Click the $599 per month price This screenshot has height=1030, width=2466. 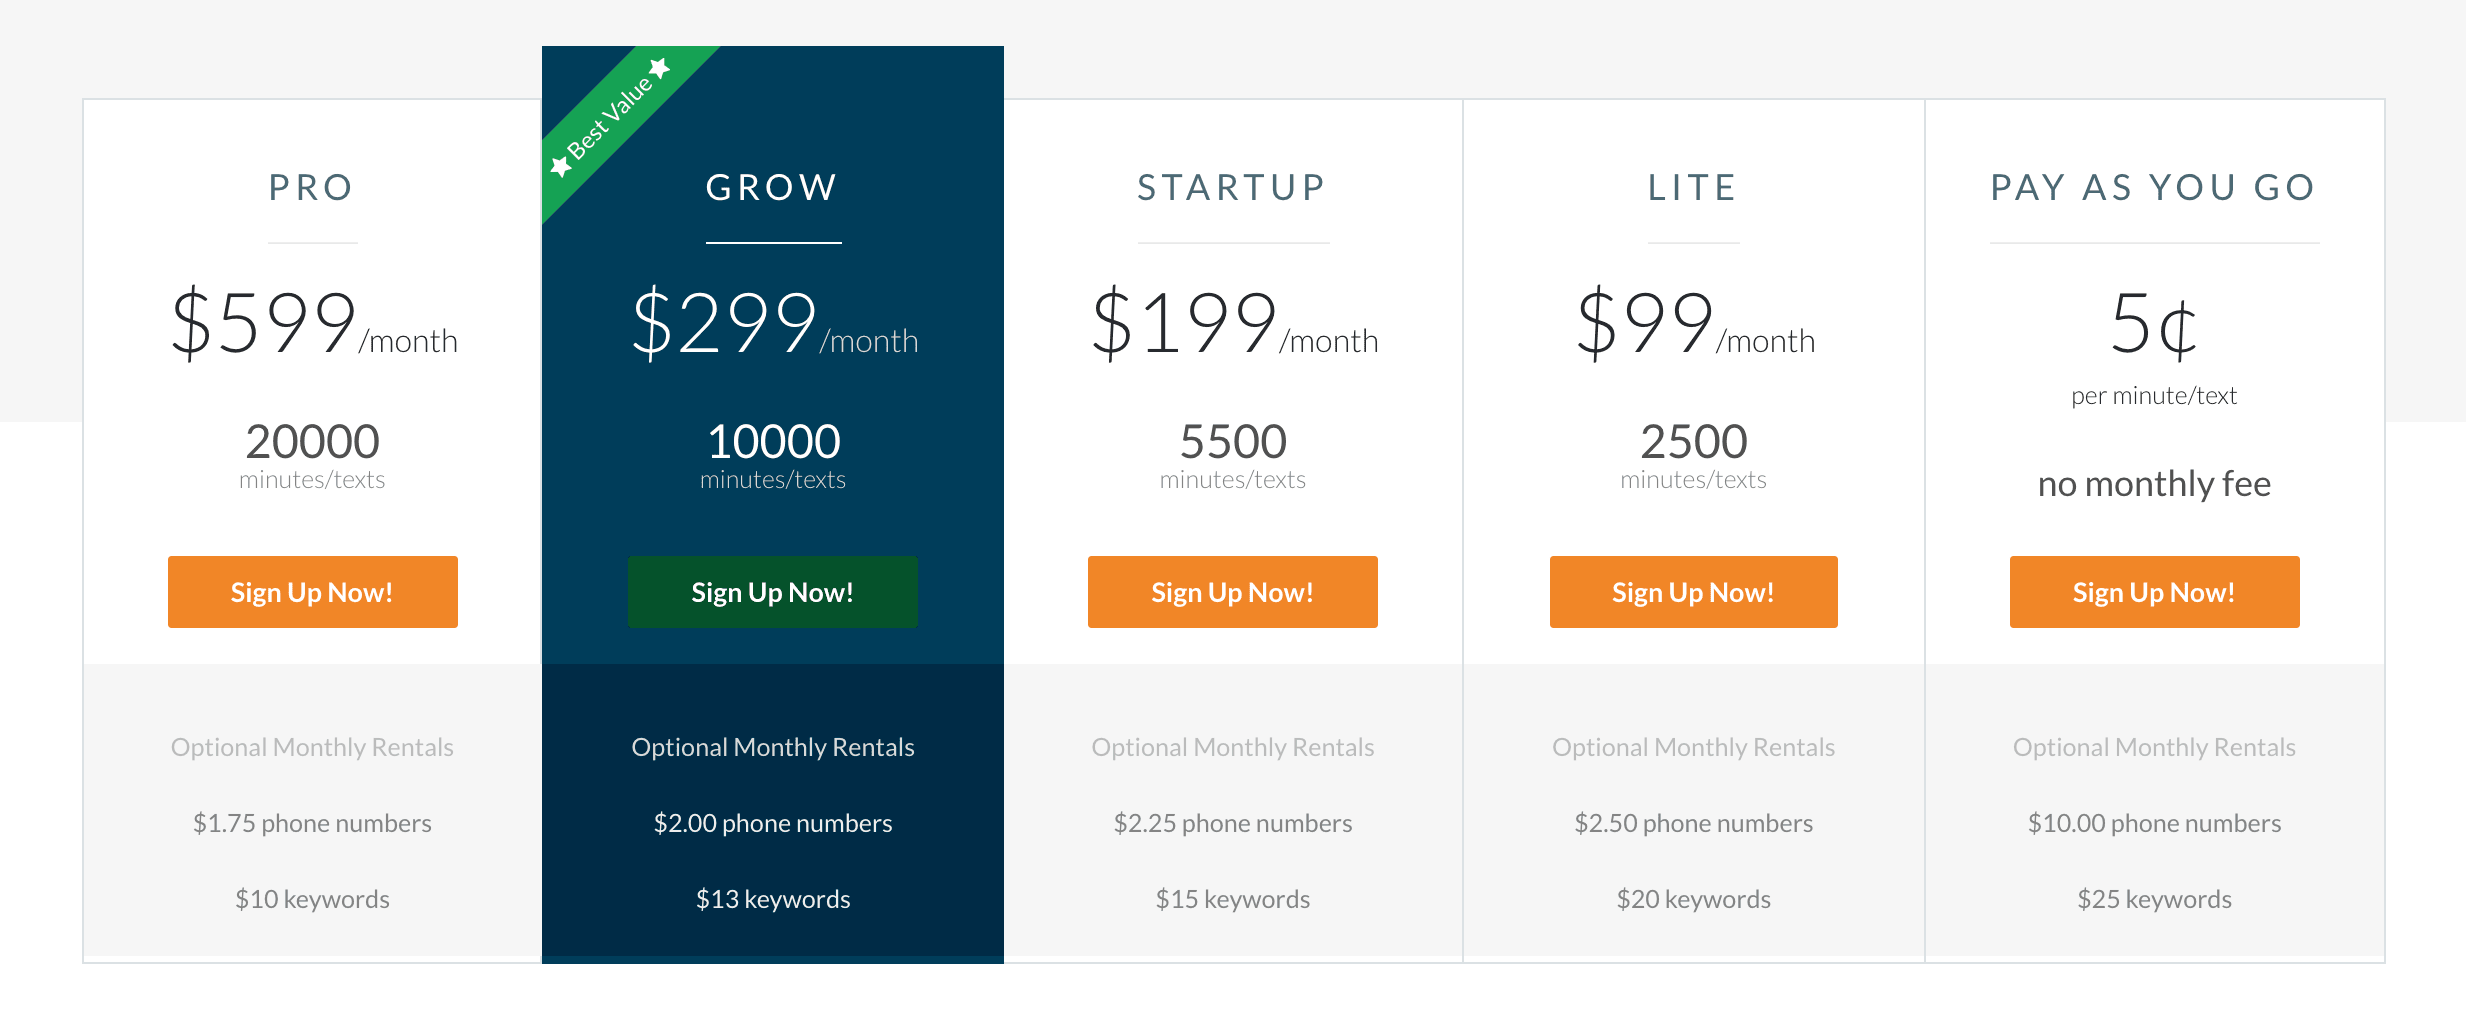coord(313,323)
